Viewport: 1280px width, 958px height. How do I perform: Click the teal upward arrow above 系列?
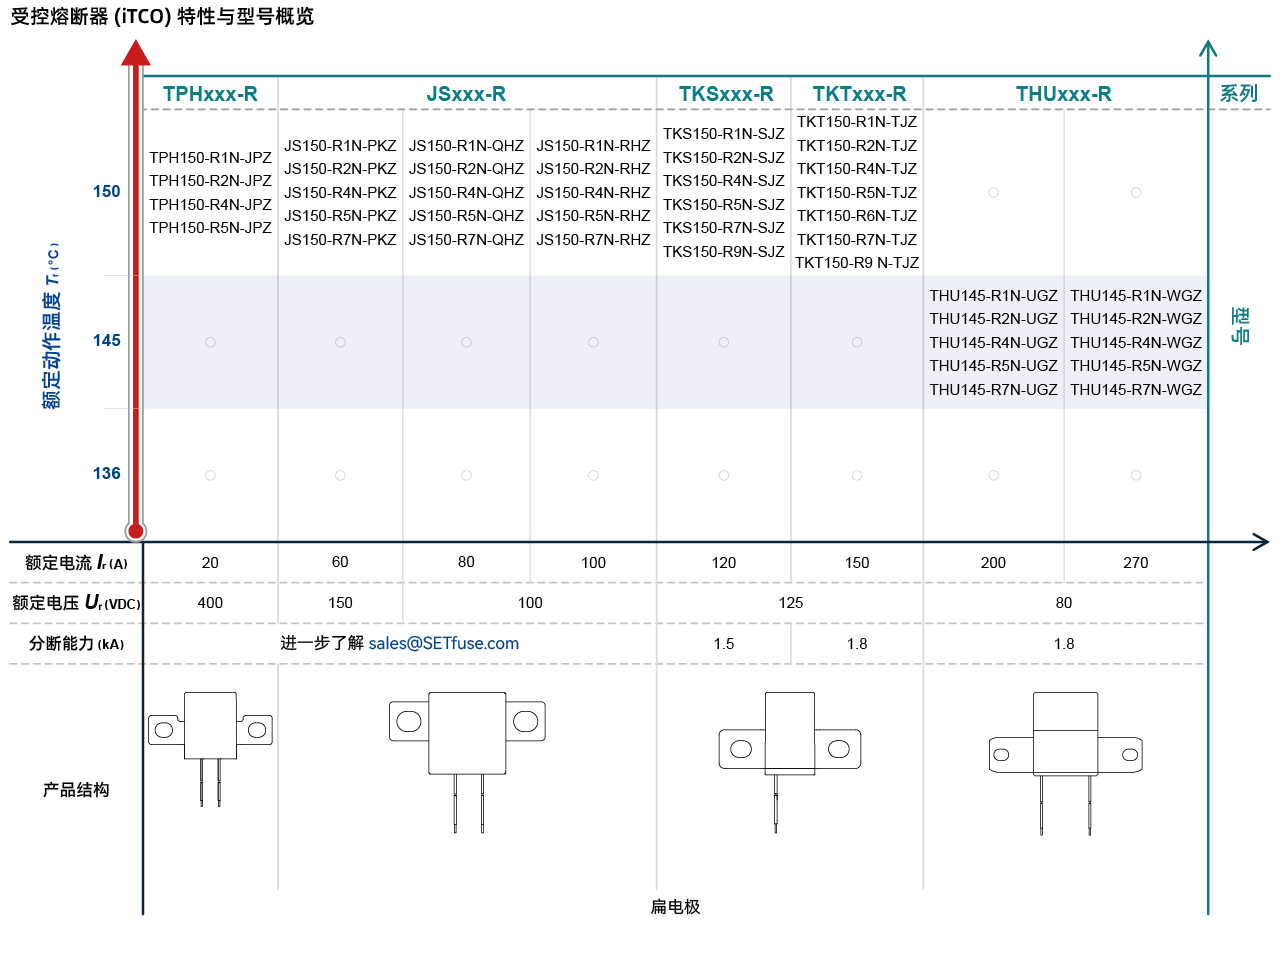(x=1208, y=48)
